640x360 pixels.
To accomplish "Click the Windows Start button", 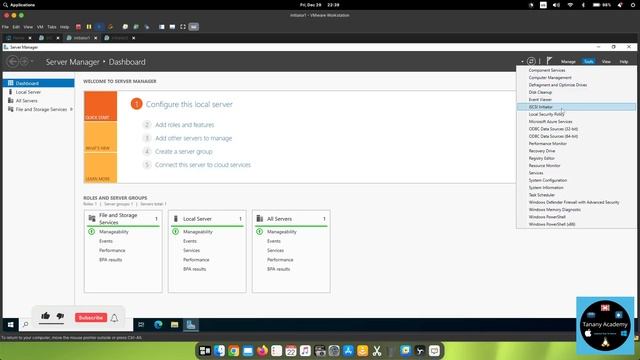I will pyautogui.click(x=11, y=325).
